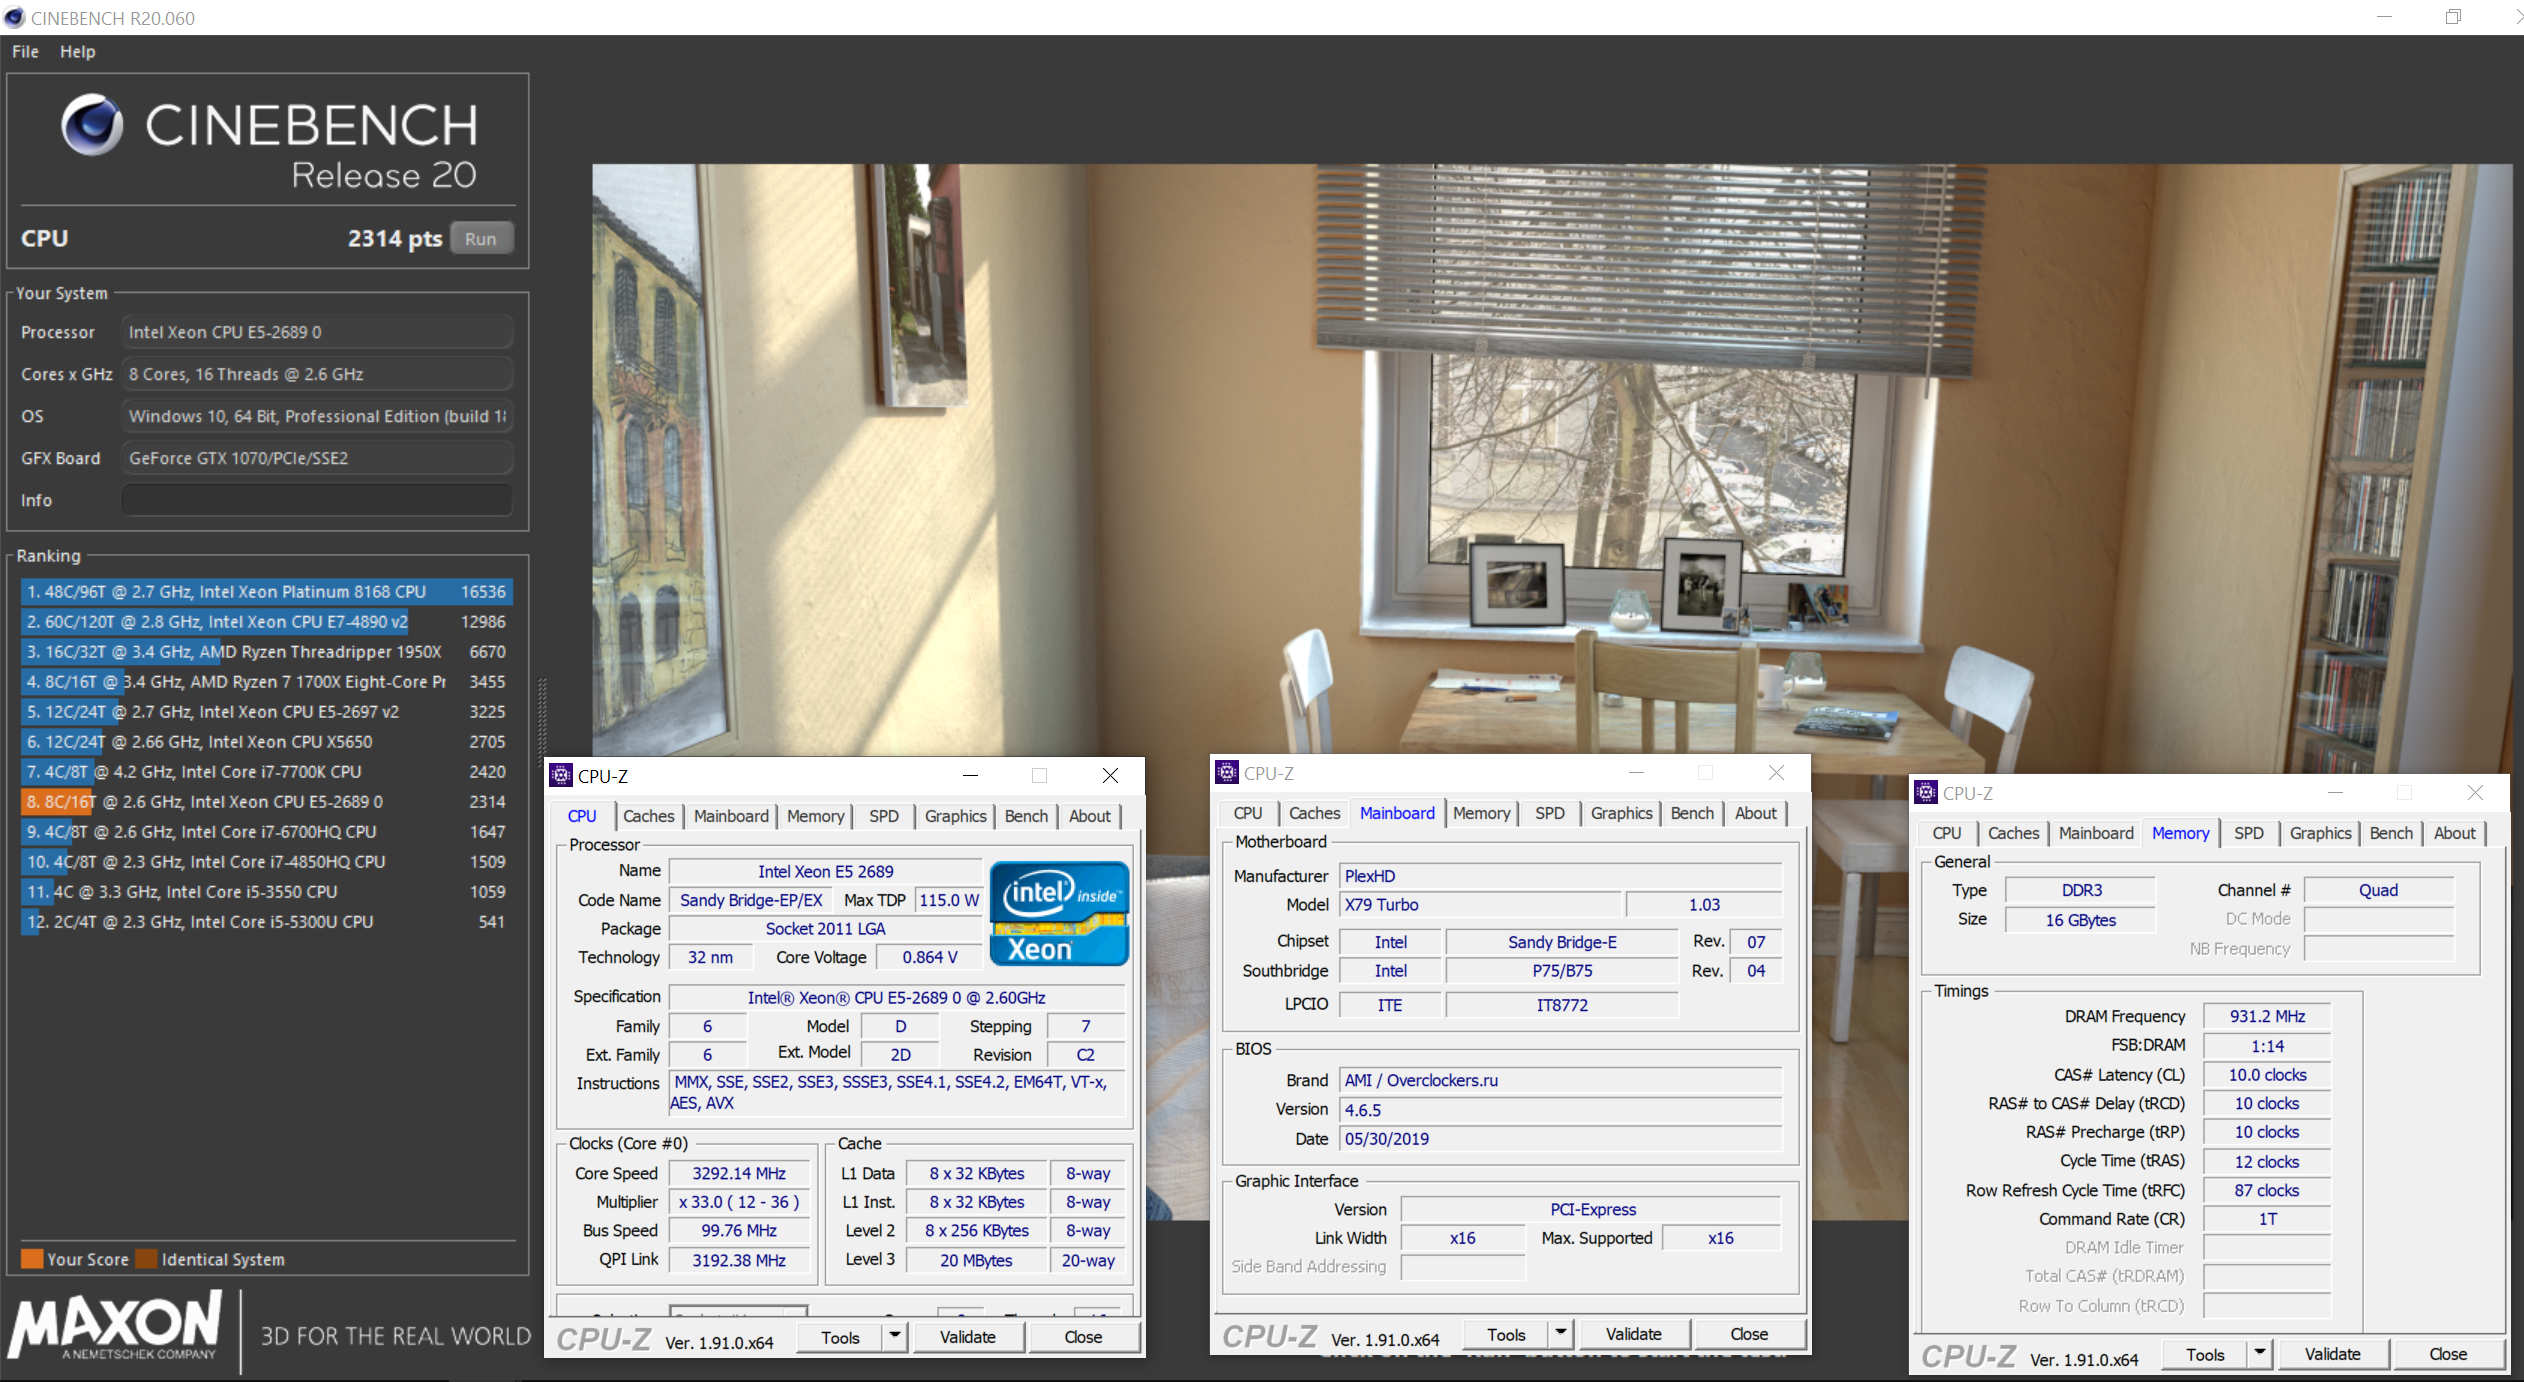Open the Help menu

(x=77, y=51)
